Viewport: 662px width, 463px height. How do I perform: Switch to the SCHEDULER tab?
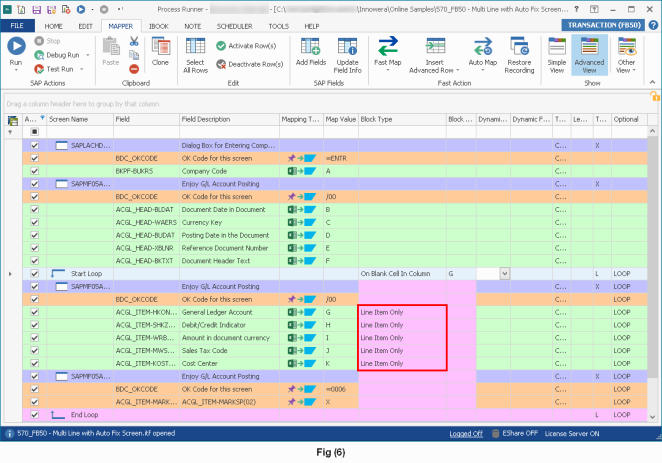pyautogui.click(x=234, y=26)
